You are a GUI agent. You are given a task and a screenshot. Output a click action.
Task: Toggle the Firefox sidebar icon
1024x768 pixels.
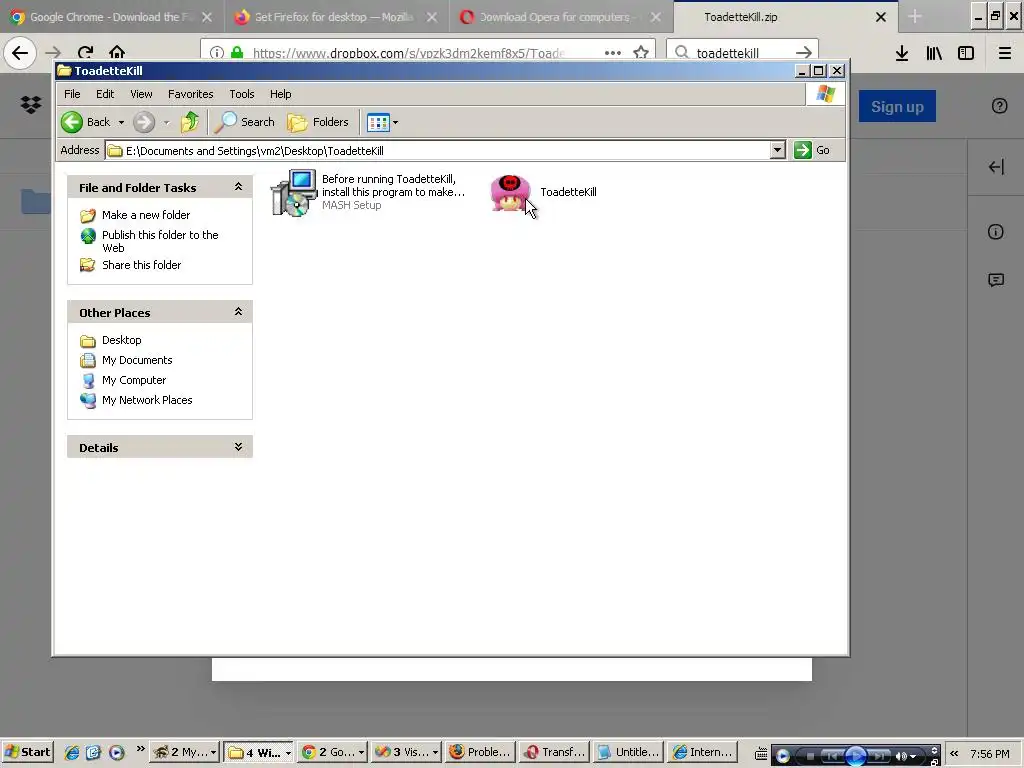tap(966, 53)
